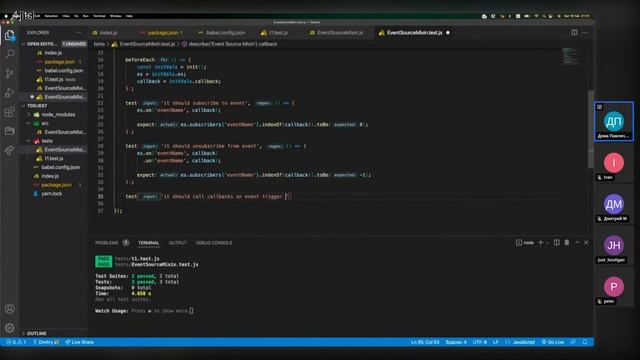Close the terminal panel
The image size is (640, 360).
tap(587, 242)
